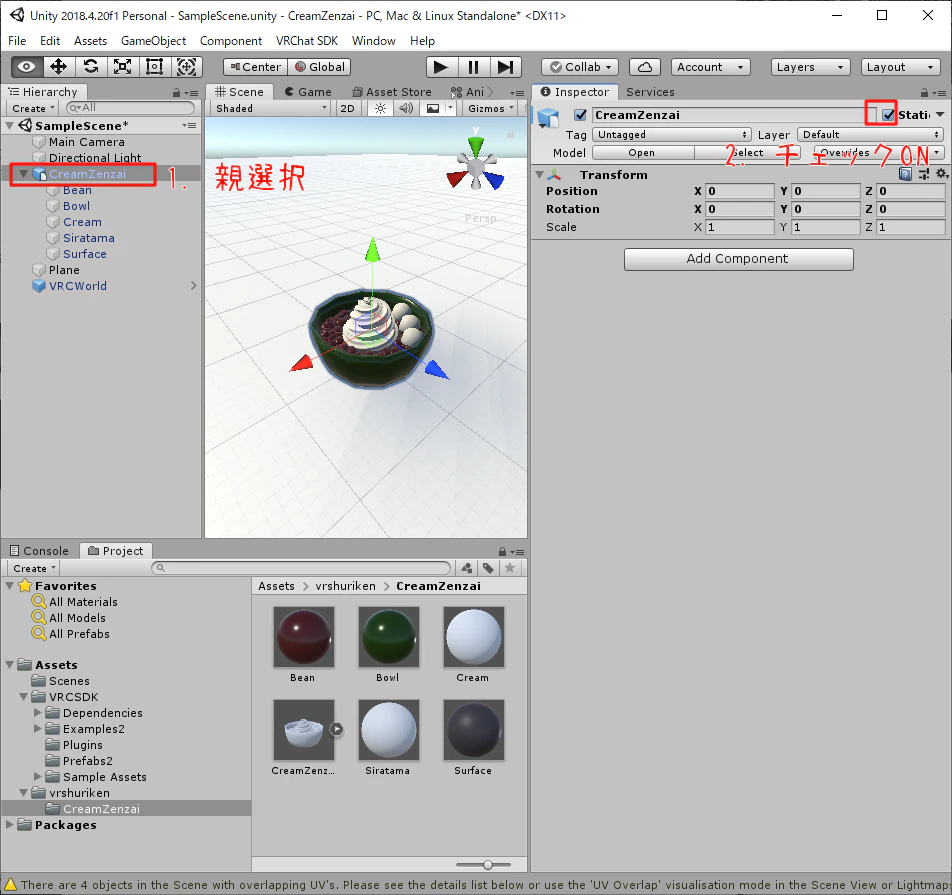Switch to the Game tab

click(308, 92)
